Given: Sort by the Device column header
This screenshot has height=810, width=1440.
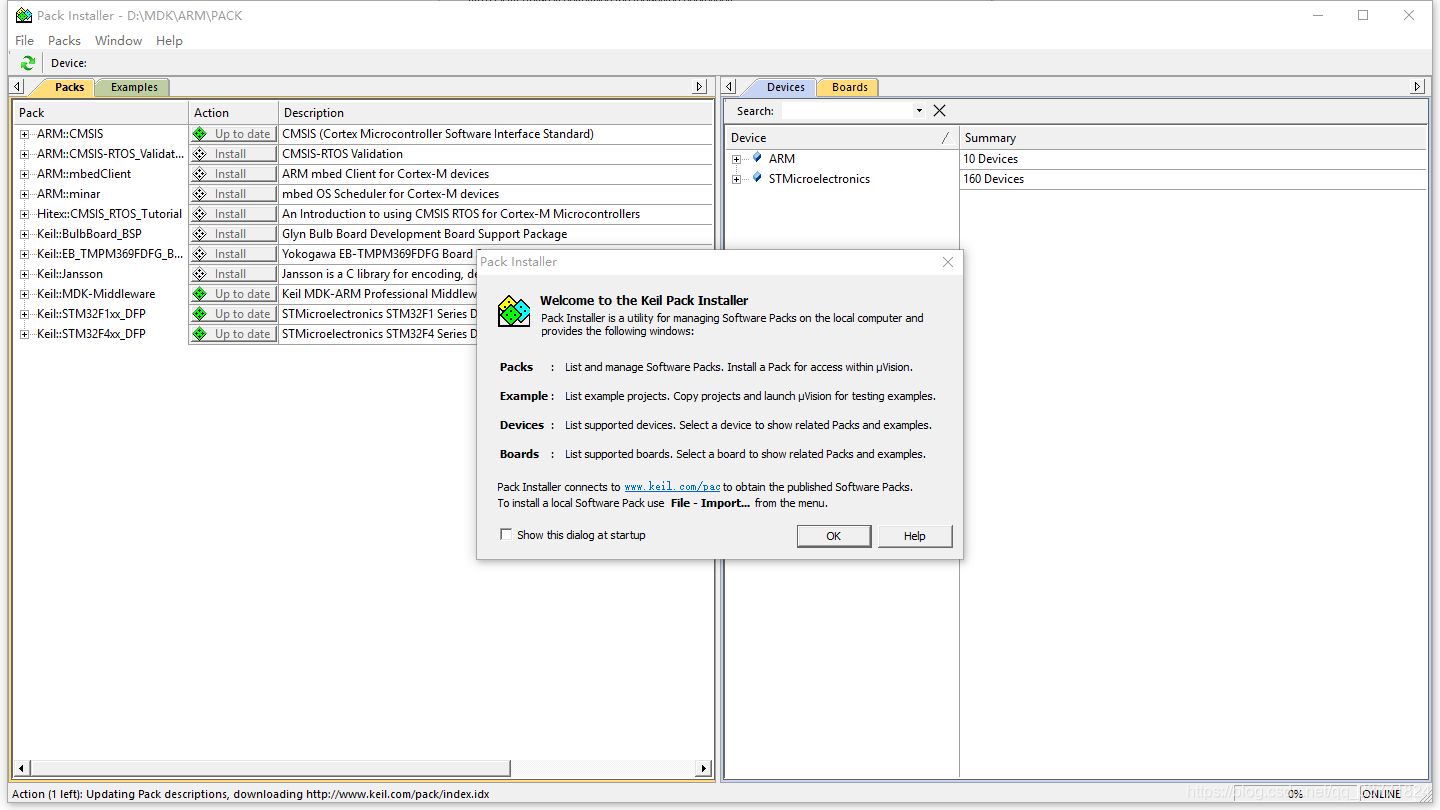Looking at the screenshot, I should pos(842,138).
